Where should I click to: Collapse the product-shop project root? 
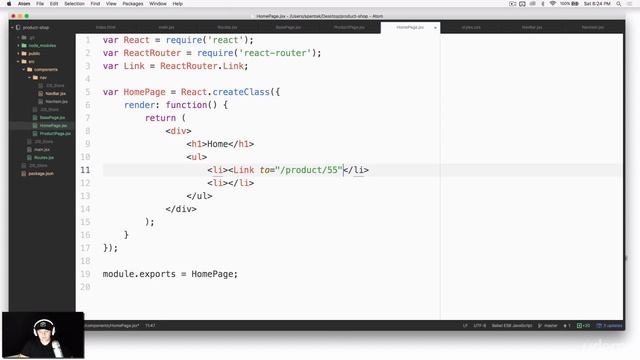coord(12,27)
